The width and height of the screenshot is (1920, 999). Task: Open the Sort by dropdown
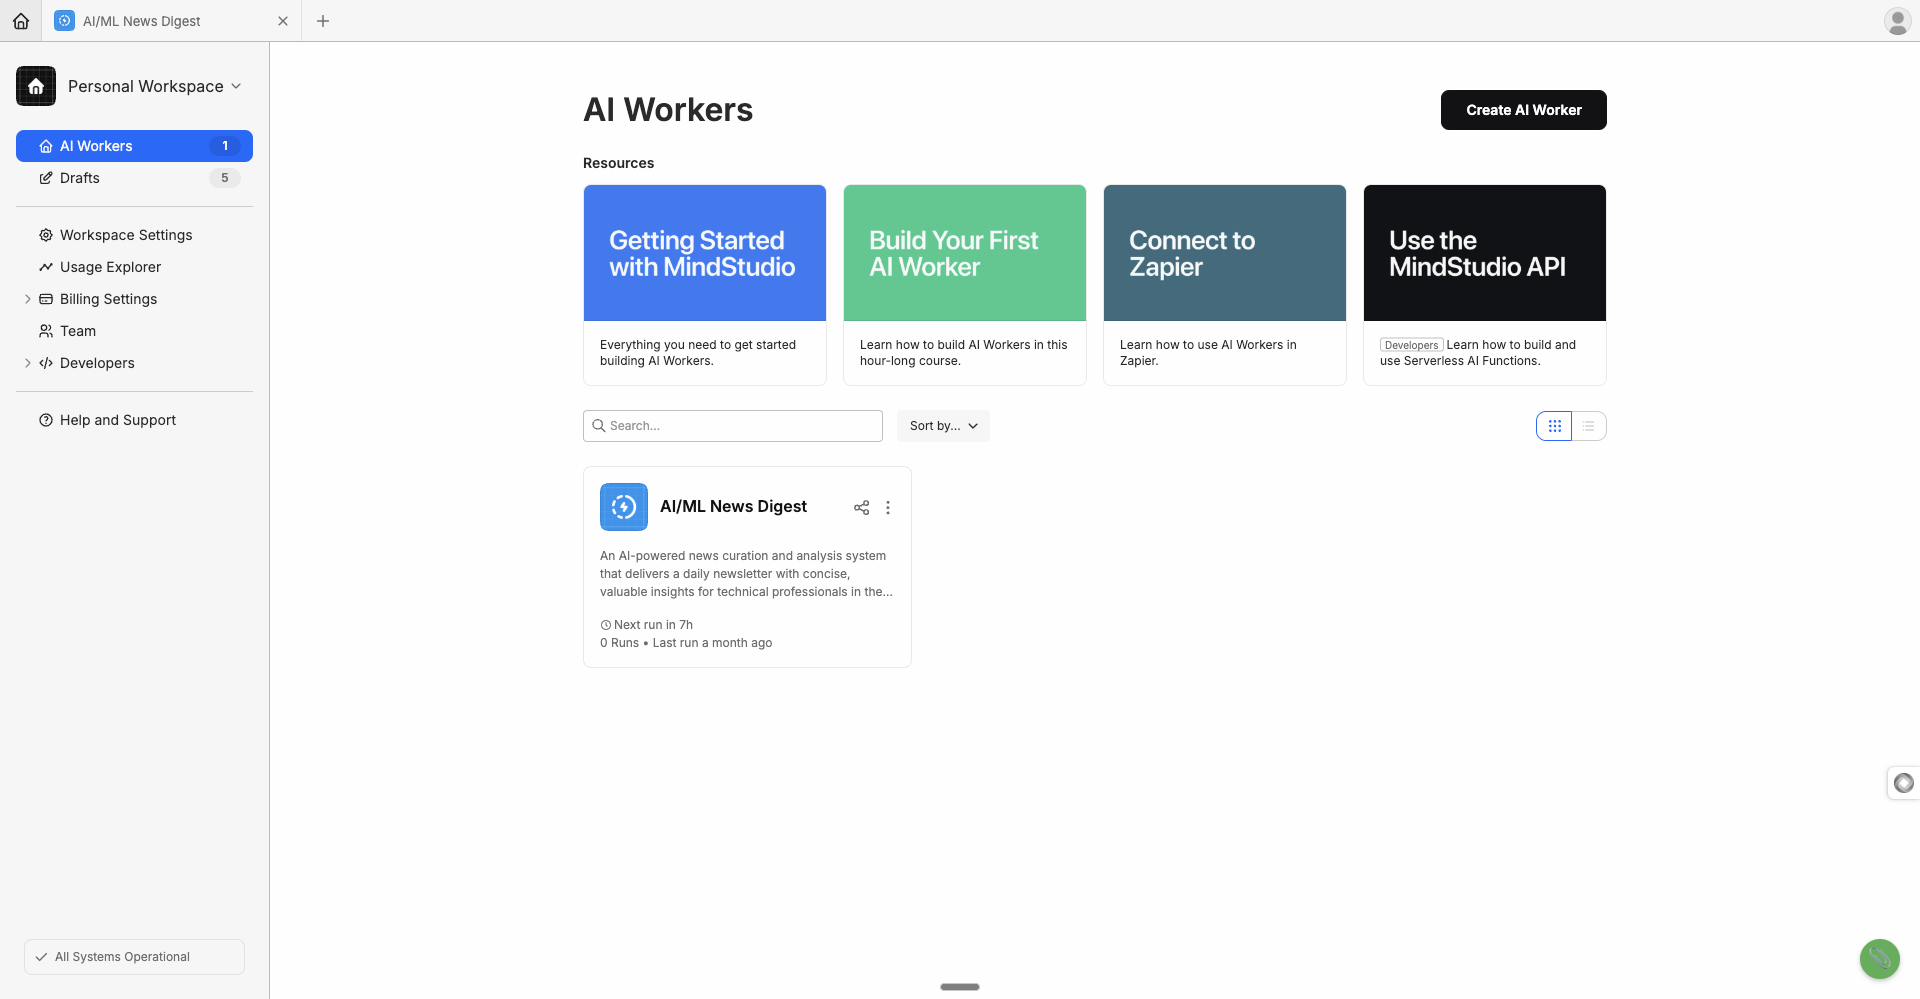pyautogui.click(x=941, y=425)
